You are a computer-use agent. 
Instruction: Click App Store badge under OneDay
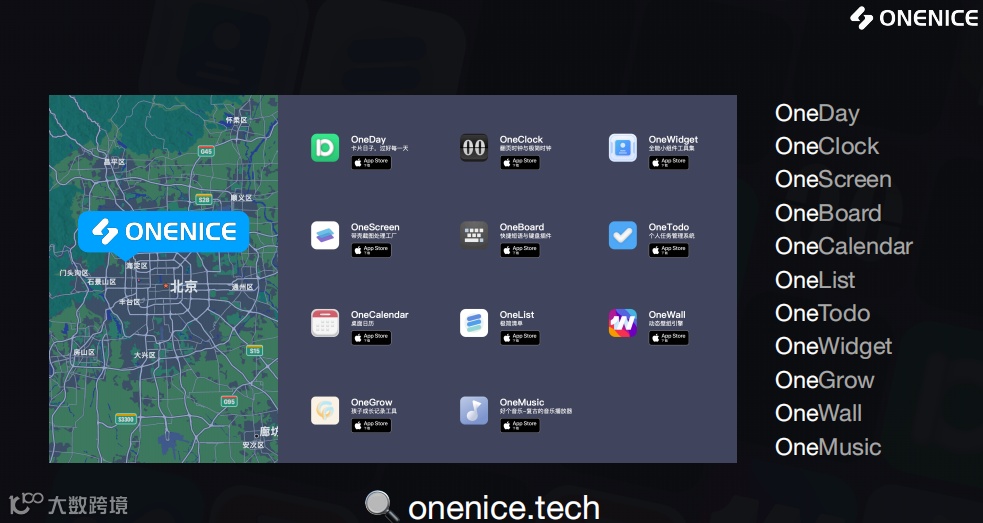click(371, 162)
